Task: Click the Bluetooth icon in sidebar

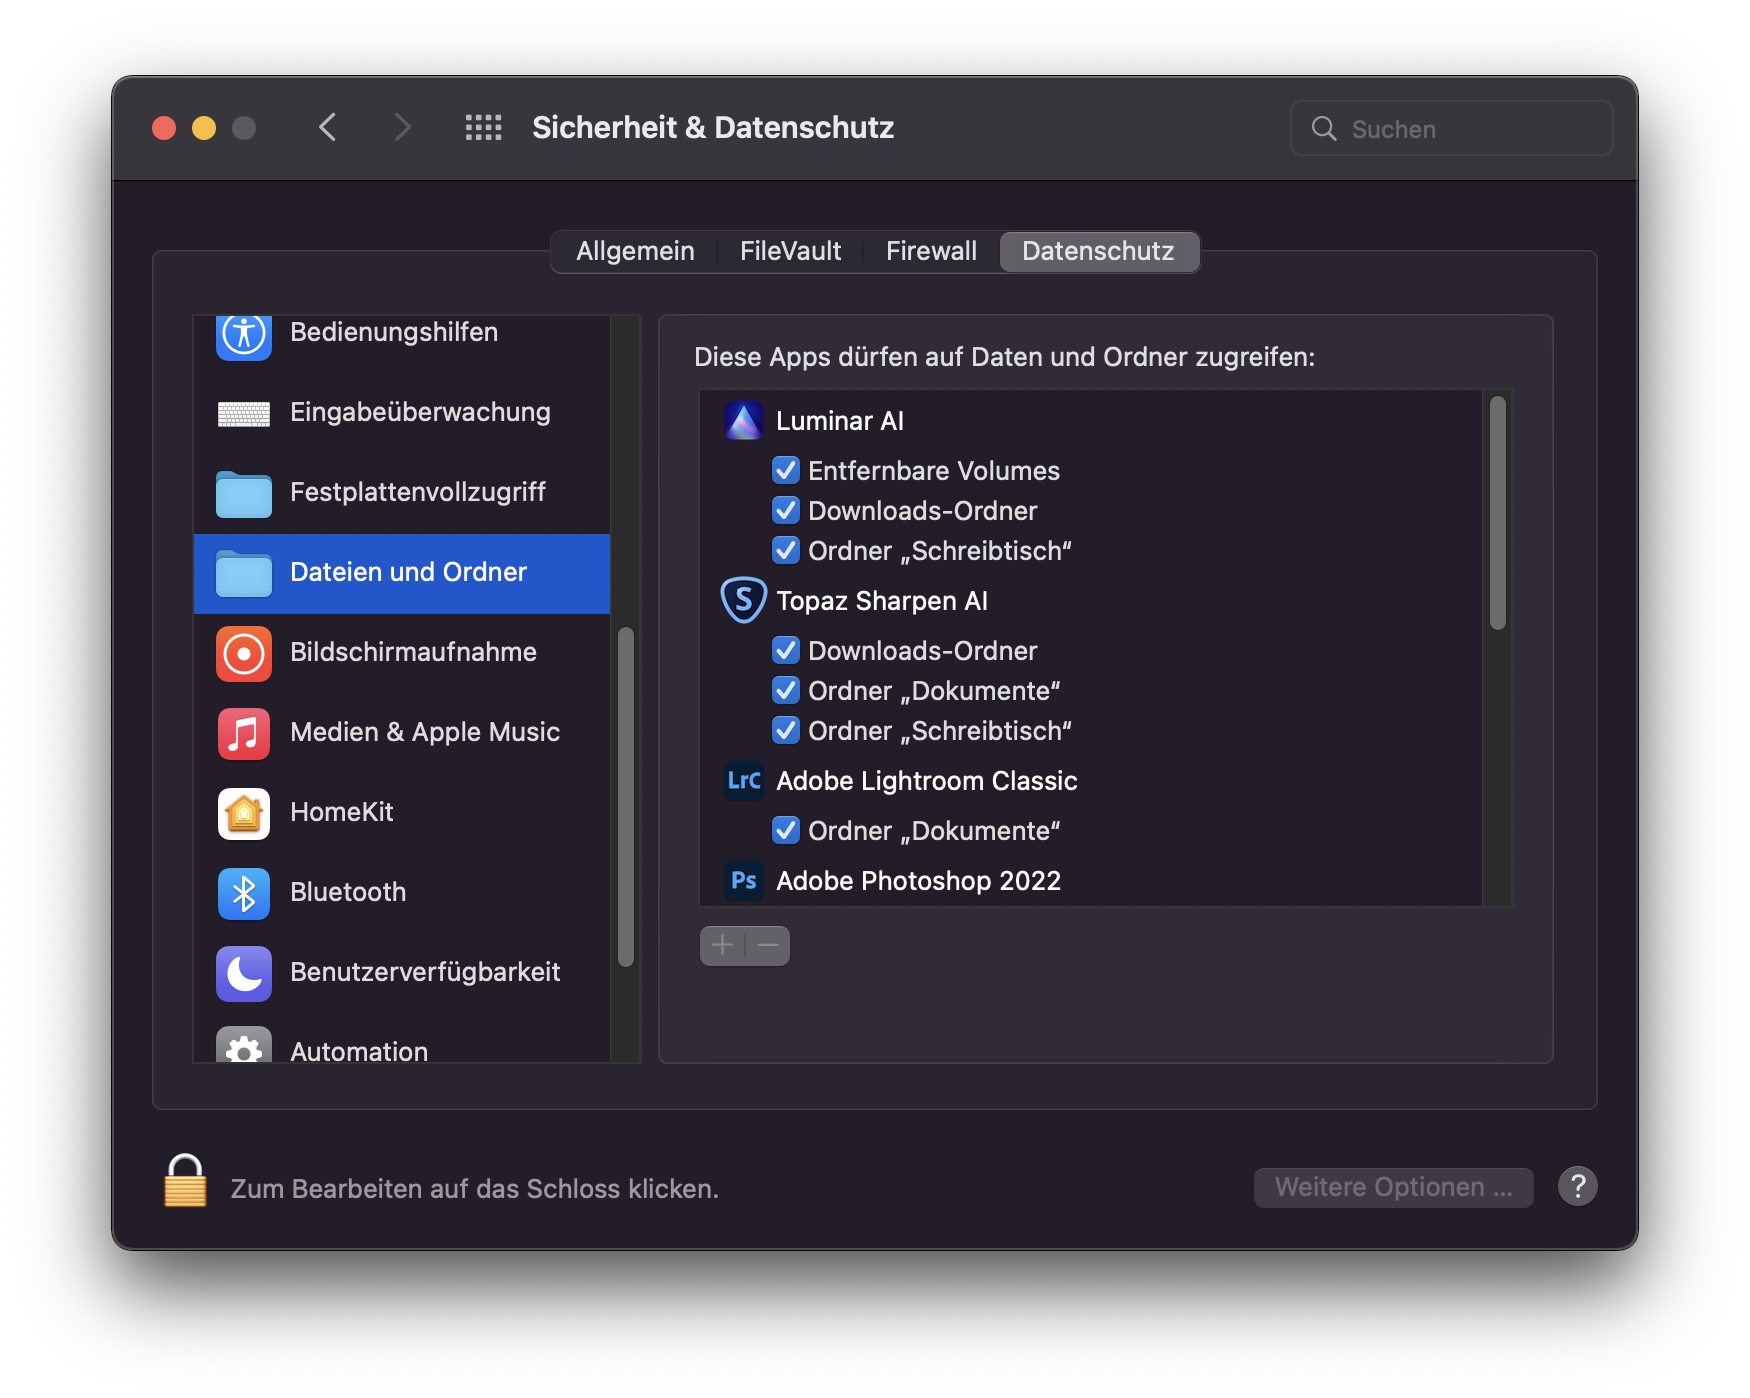Action: click(x=244, y=893)
